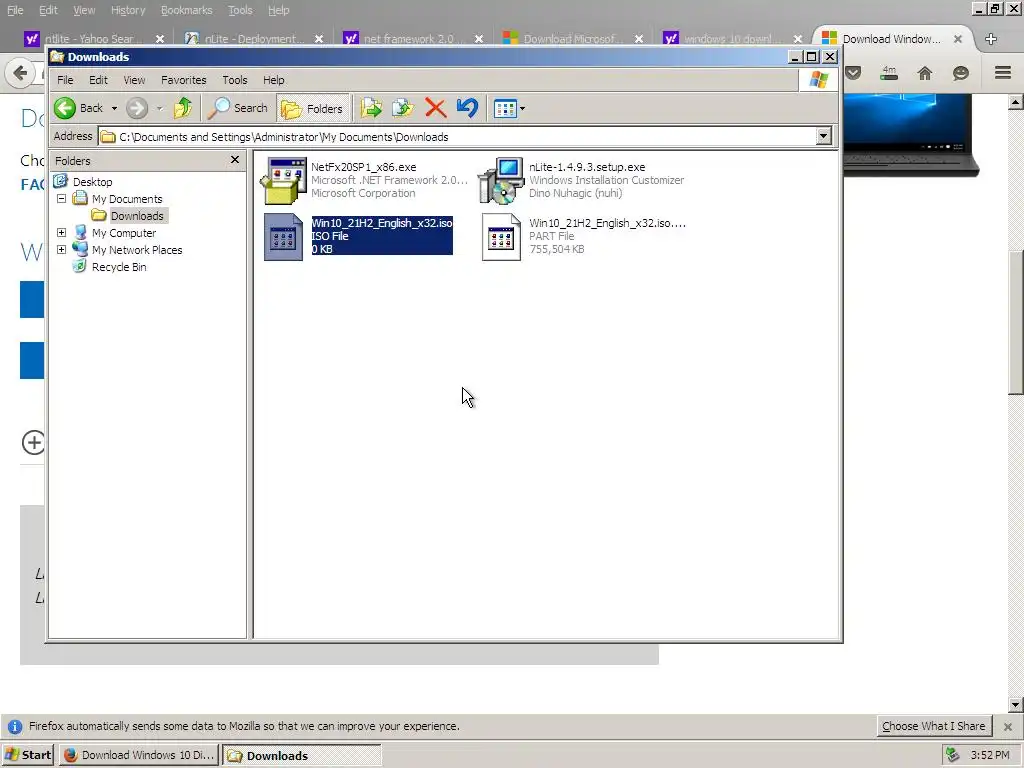Close the Folders side pane
The width and height of the screenshot is (1024, 768).
pyautogui.click(x=235, y=159)
